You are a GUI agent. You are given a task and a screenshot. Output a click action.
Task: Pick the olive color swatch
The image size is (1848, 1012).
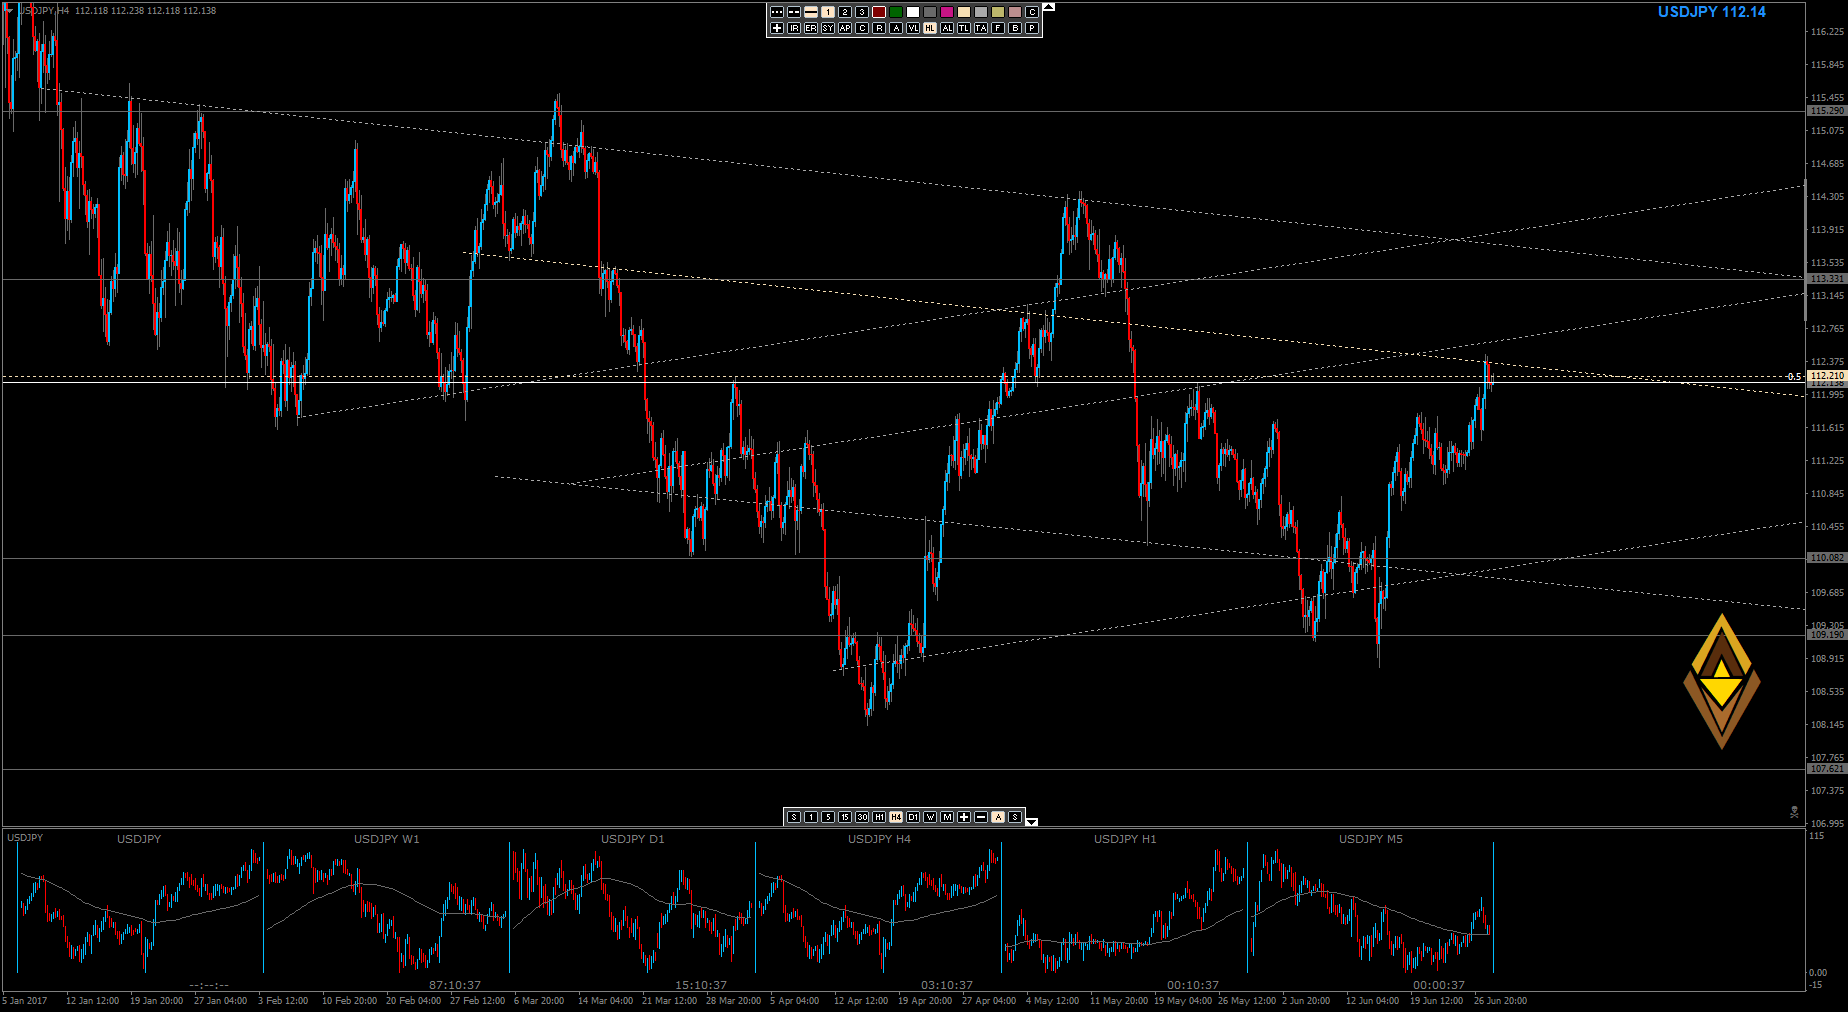point(998,12)
